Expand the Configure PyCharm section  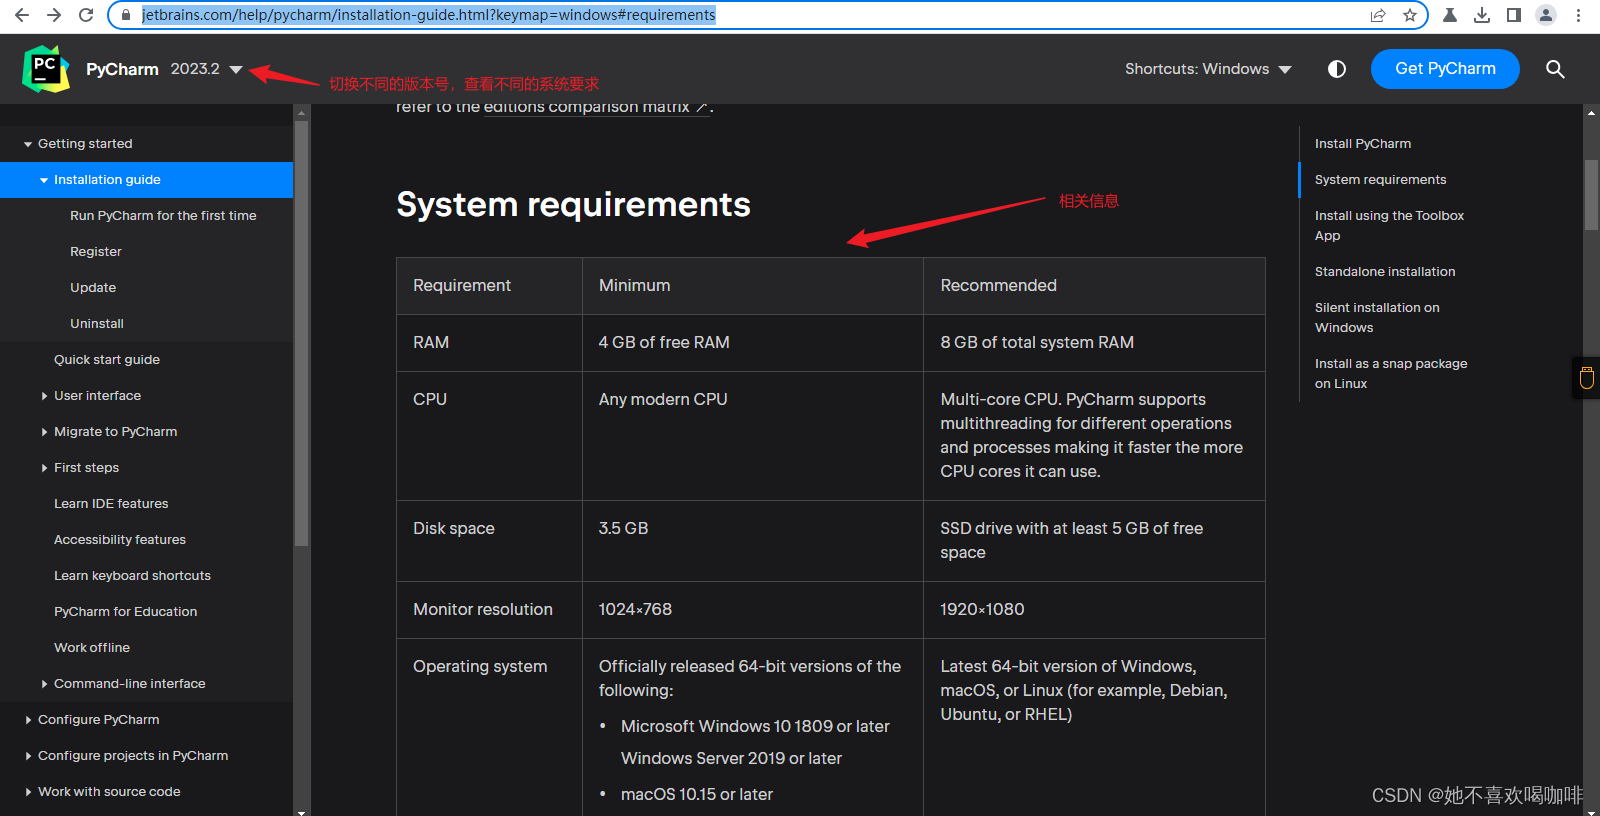[x=28, y=720]
